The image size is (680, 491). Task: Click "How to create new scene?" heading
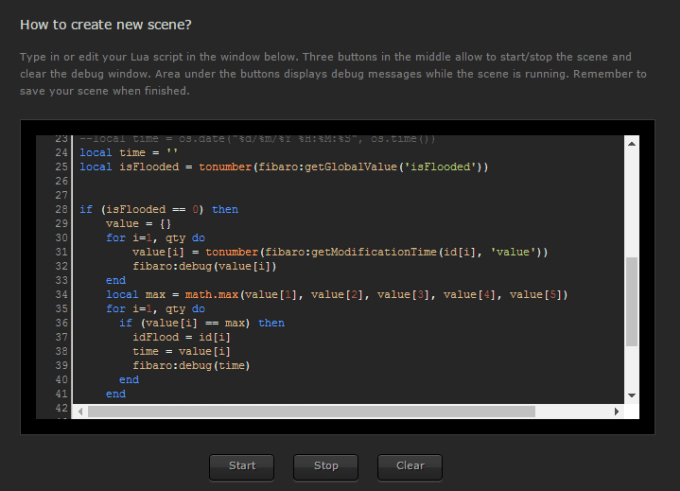tap(105, 25)
